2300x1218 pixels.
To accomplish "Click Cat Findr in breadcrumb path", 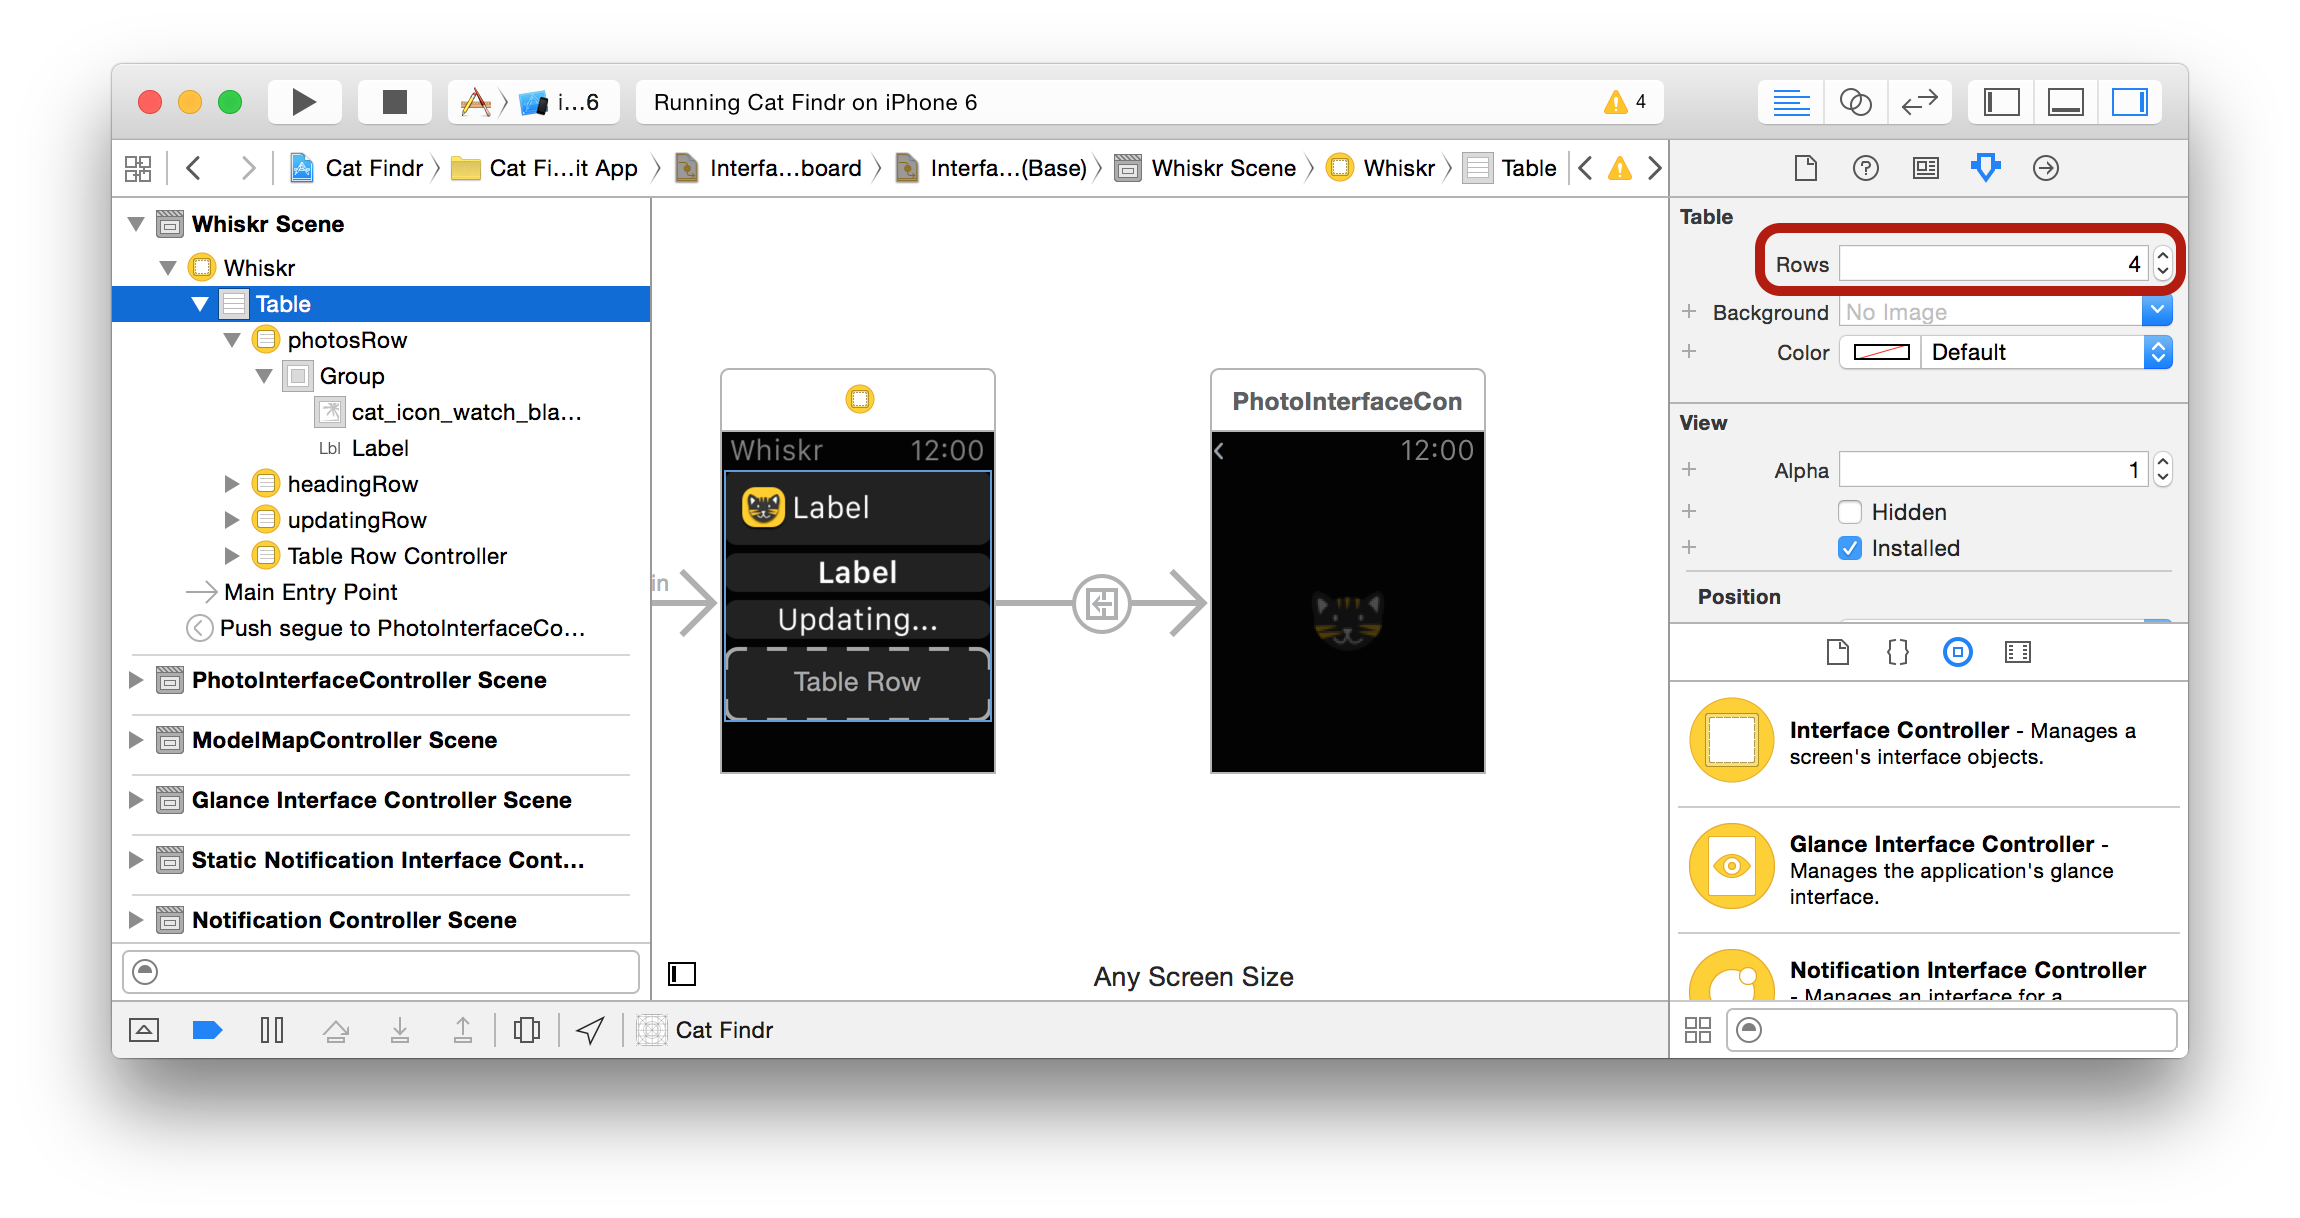I will coord(373,168).
